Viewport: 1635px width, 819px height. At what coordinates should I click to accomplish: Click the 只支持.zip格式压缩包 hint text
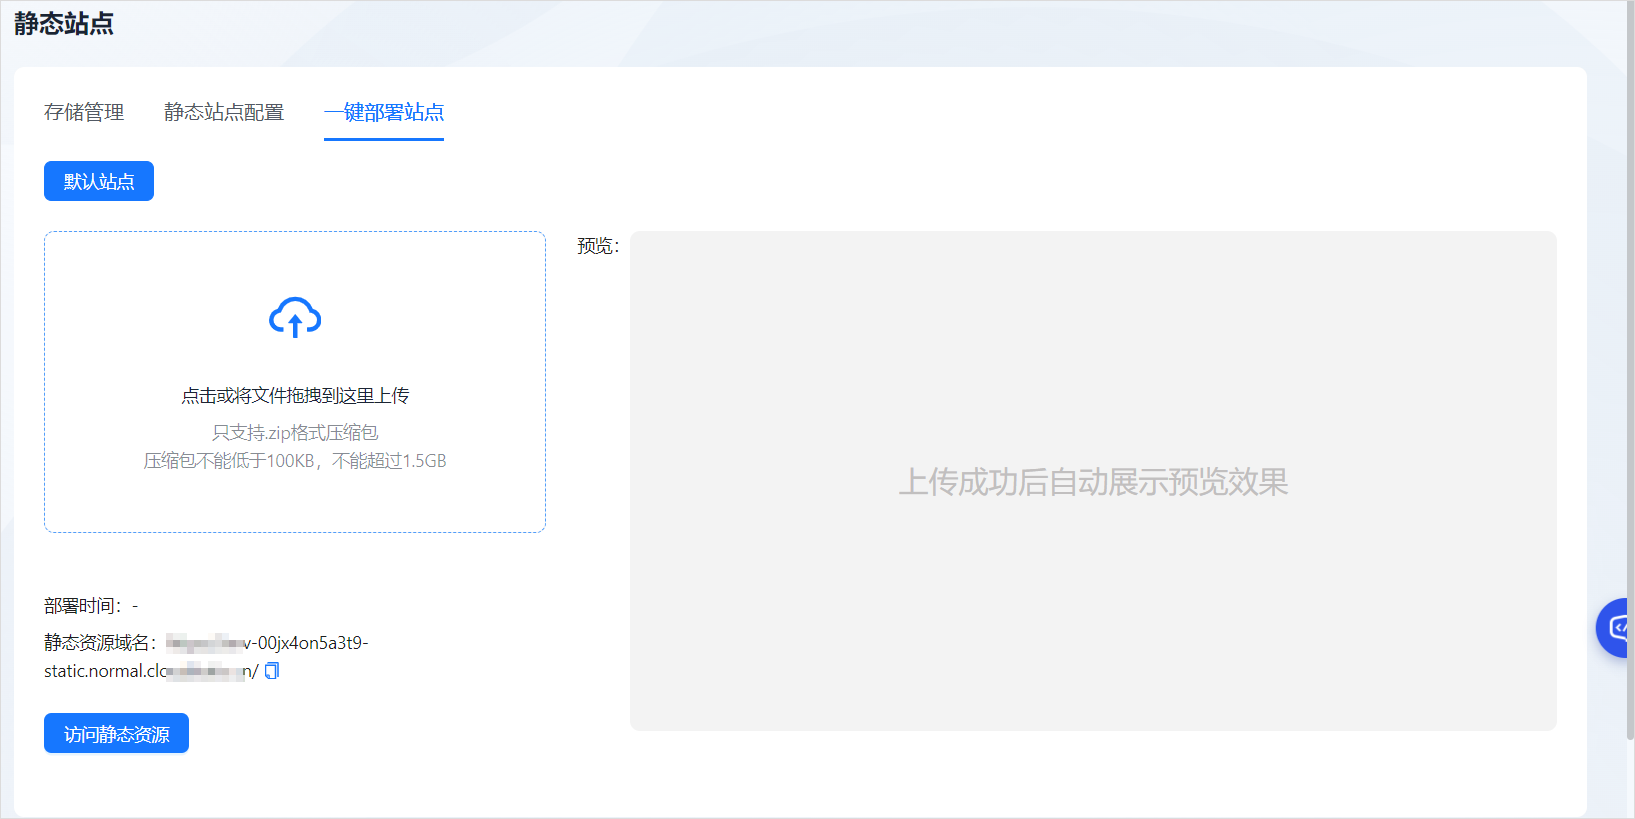[295, 433]
